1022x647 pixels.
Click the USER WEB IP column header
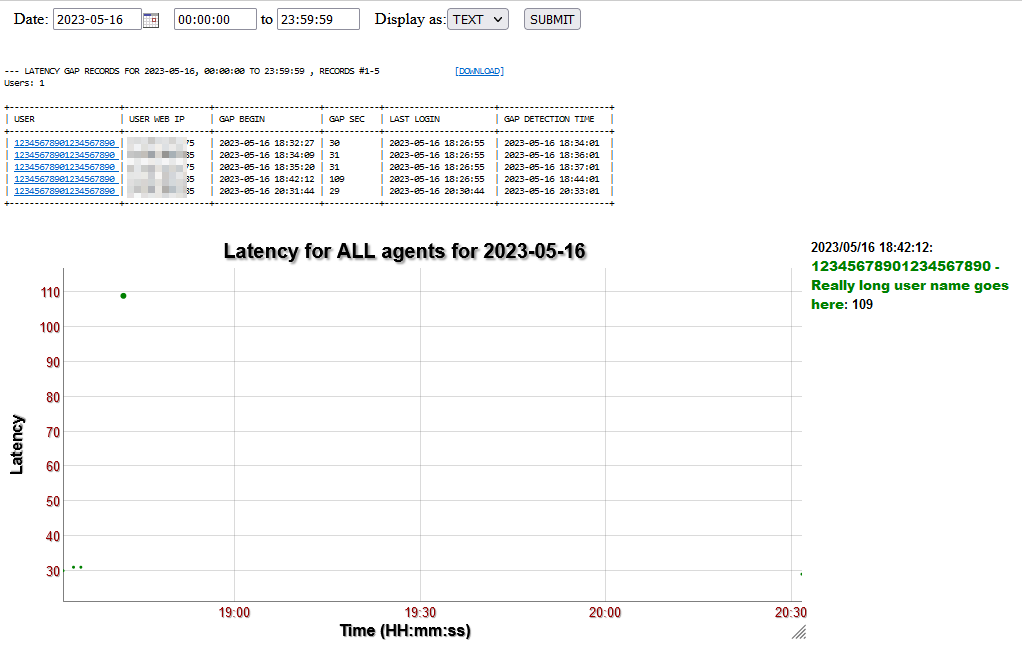pyautogui.click(x=156, y=119)
